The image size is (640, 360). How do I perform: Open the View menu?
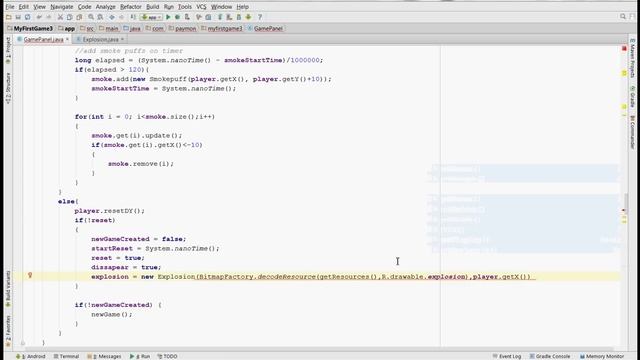(39, 7)
